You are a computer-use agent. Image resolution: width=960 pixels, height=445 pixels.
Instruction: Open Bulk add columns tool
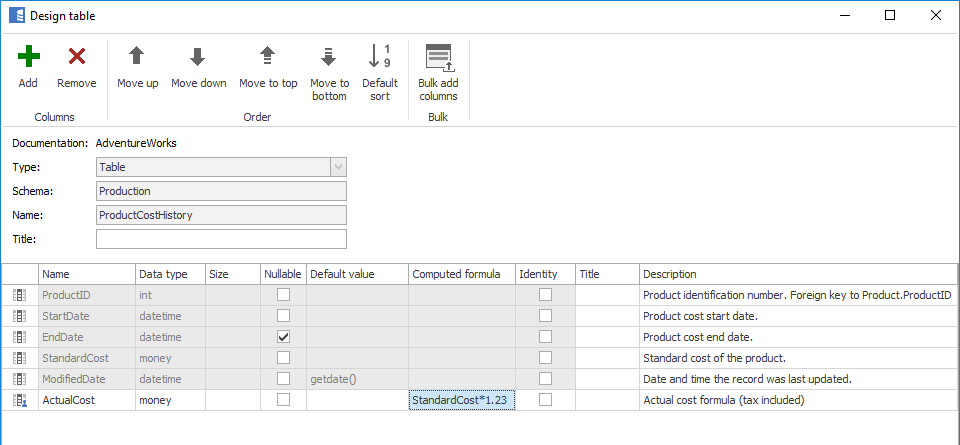pos(438,58)
